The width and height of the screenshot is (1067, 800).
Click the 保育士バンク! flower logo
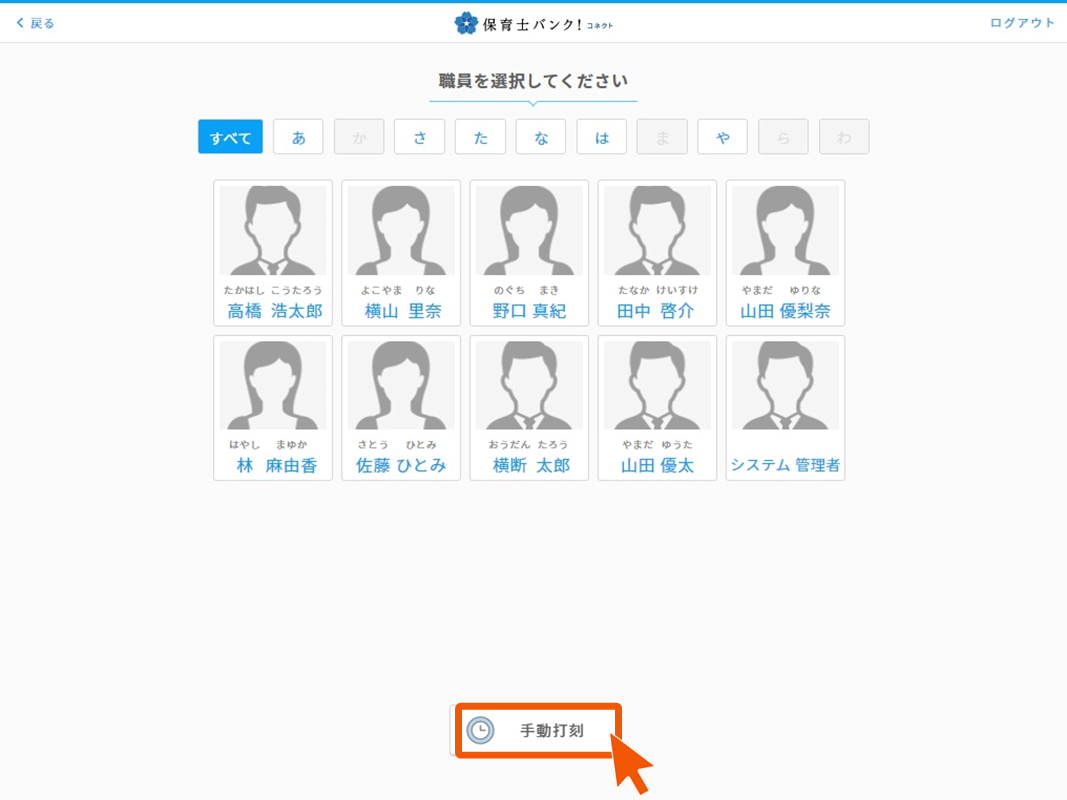pos(465,23)
